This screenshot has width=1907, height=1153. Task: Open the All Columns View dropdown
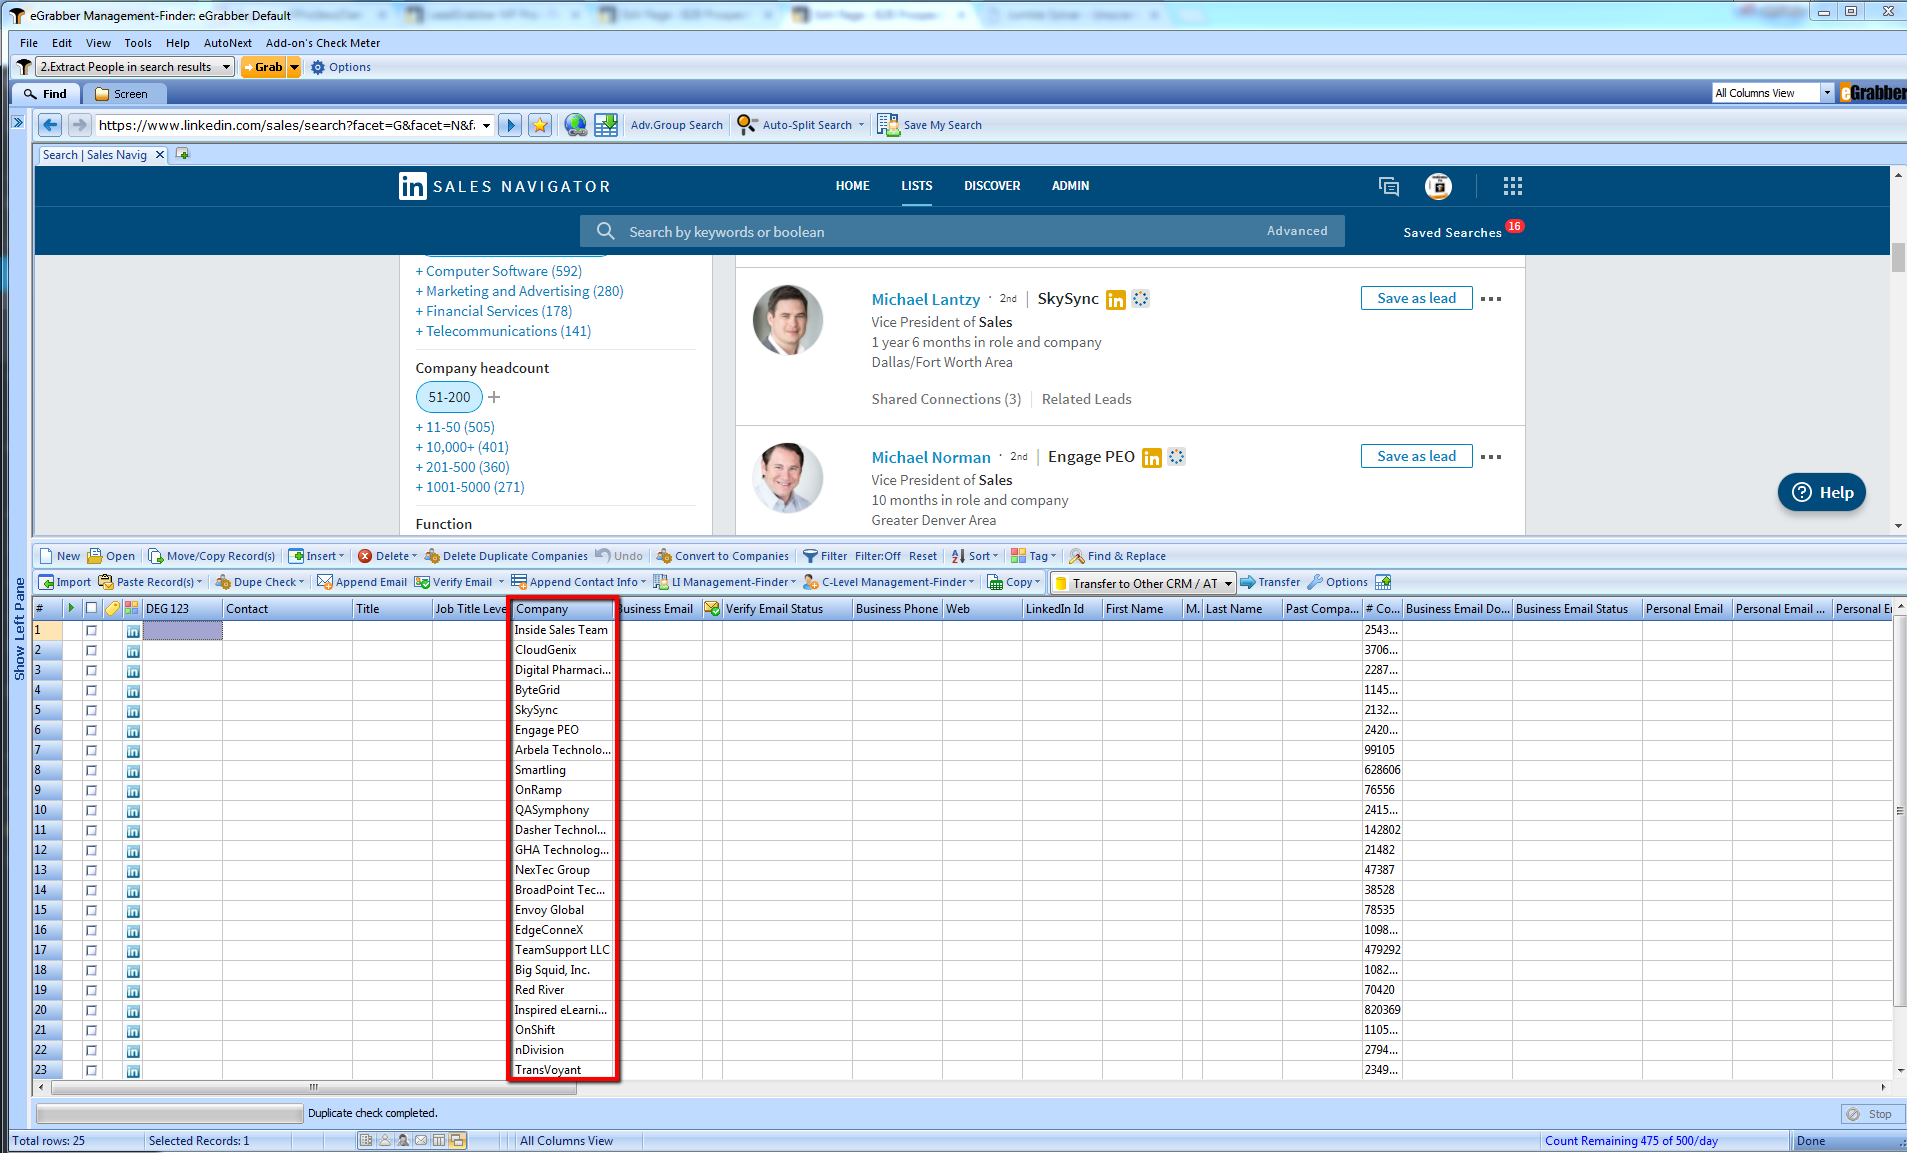point(1827,93)
